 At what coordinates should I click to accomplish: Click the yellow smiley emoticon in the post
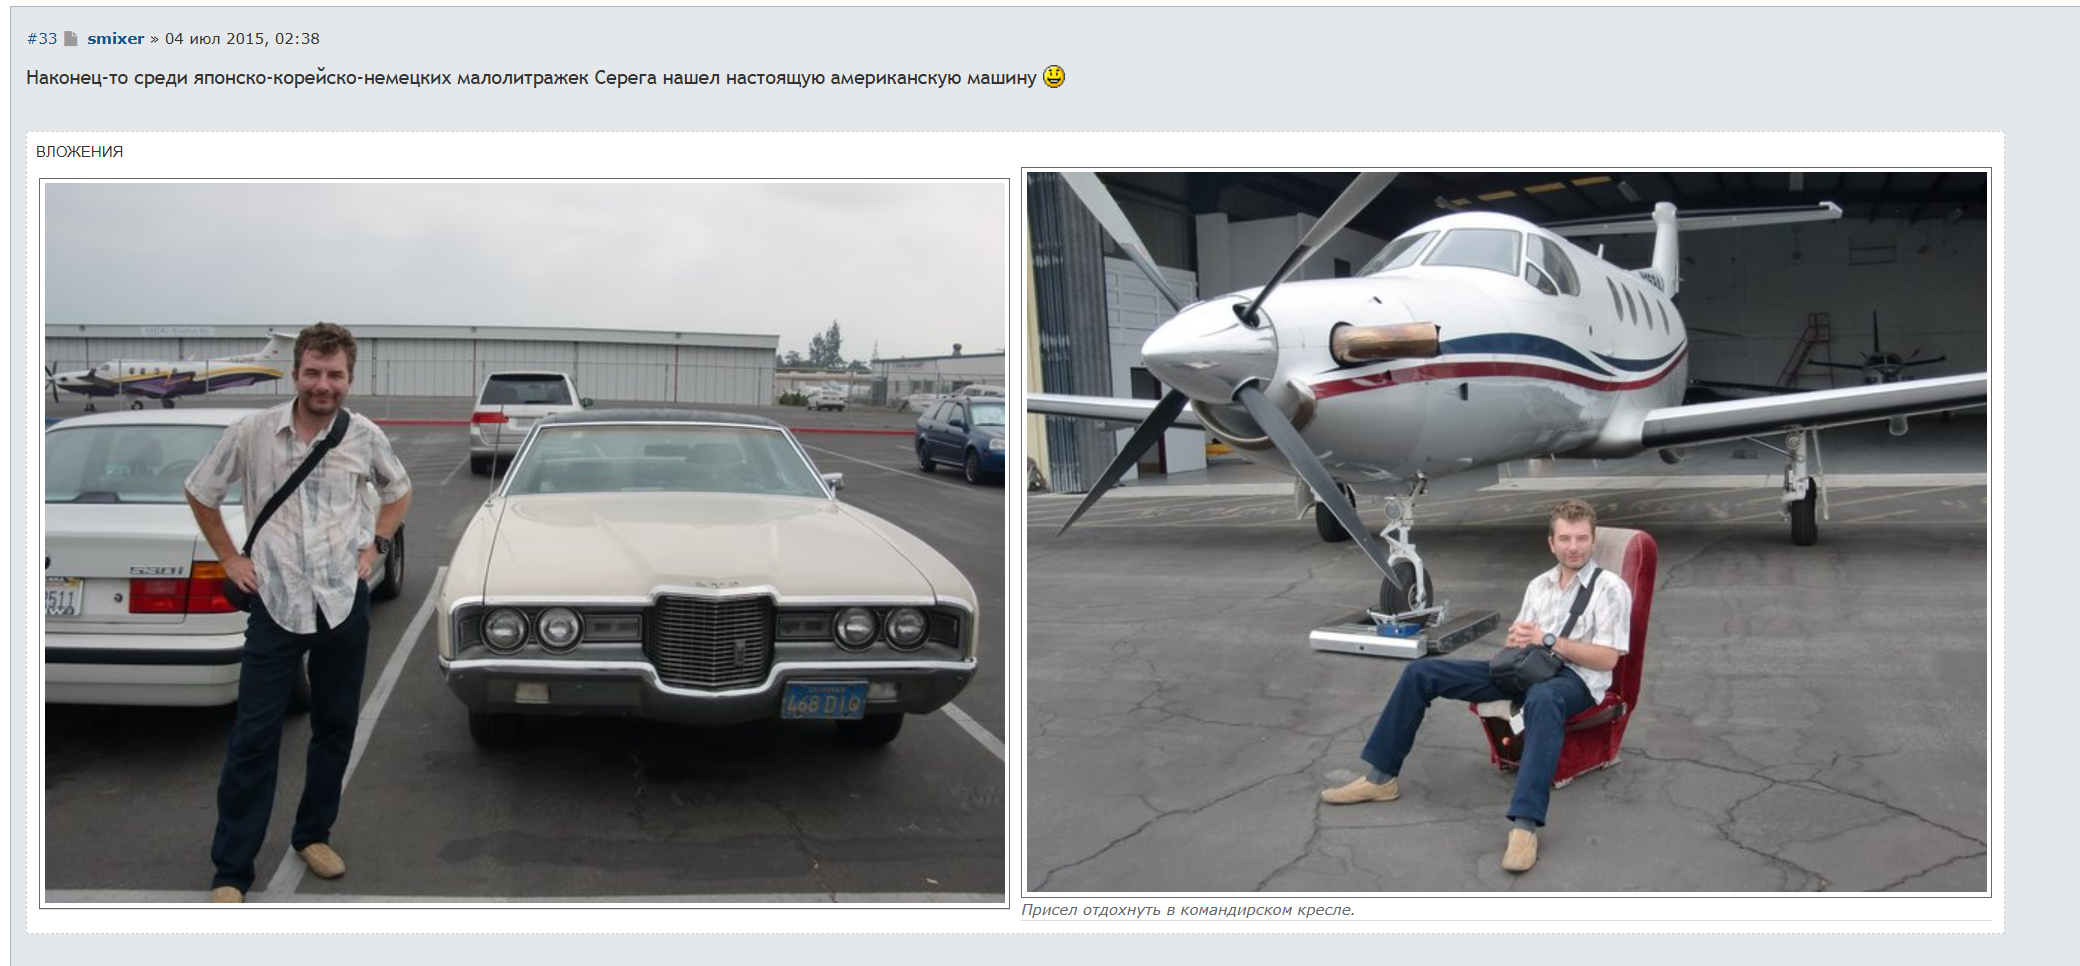[x=1054, y=77]
